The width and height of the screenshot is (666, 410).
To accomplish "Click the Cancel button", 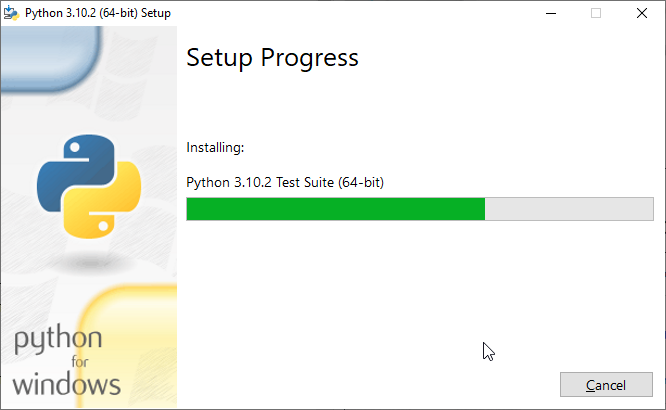I will pyautogui.click(x=606, y=385).
